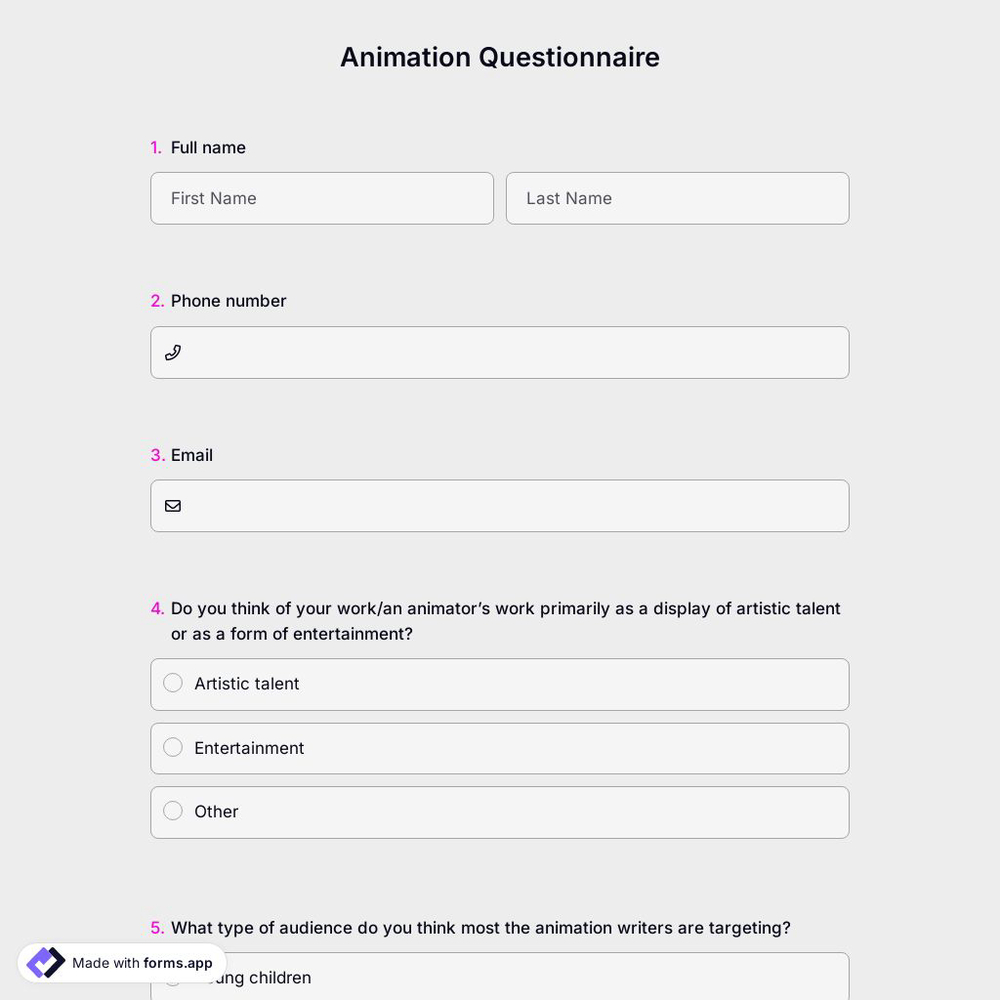Click the "Made with forms.app" badge
The width and height of the screenshot is (1000, 1000).
tap(120, 963)
